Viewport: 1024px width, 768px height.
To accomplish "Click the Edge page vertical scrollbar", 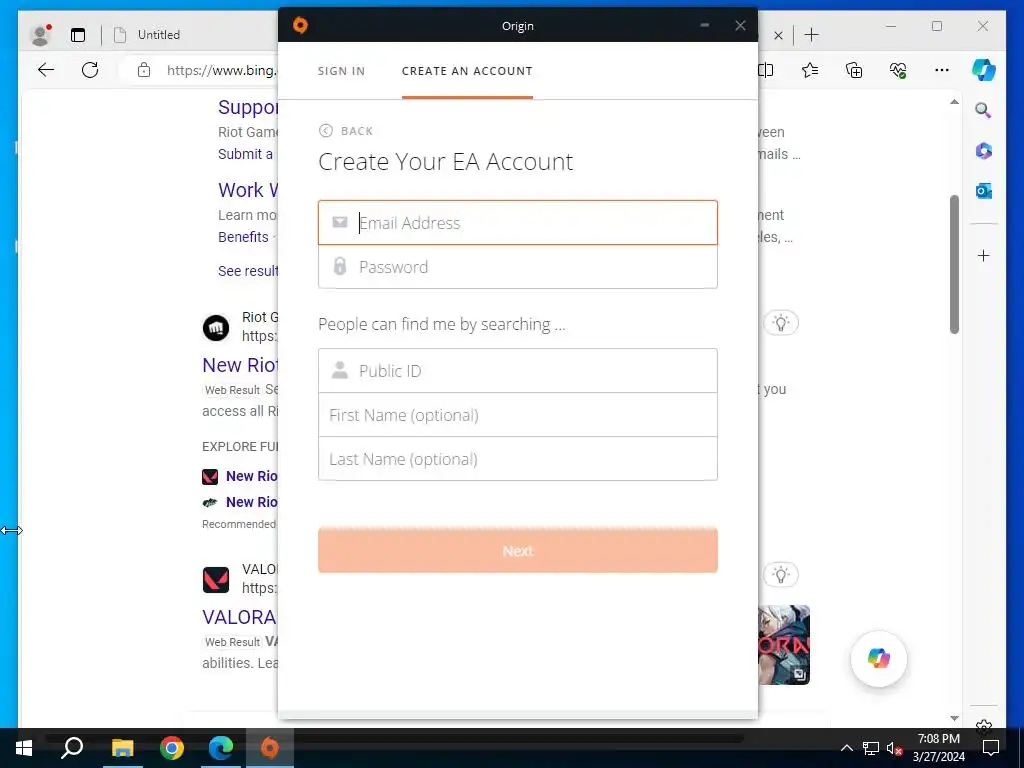I will [x=954, y=264].
